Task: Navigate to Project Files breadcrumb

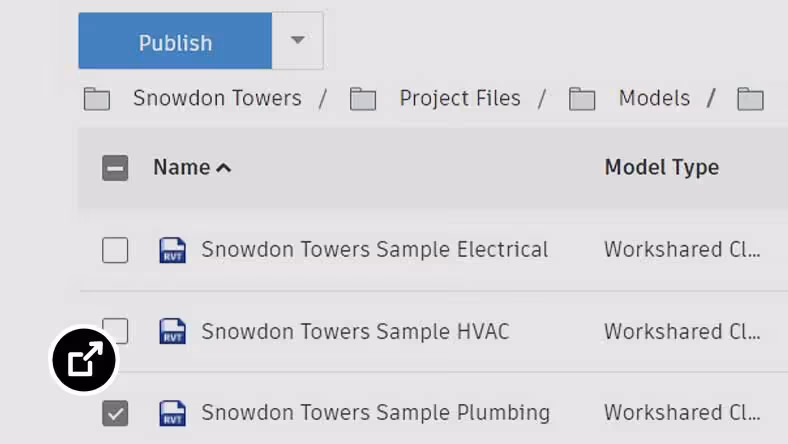Action: (x=460, y=98)
